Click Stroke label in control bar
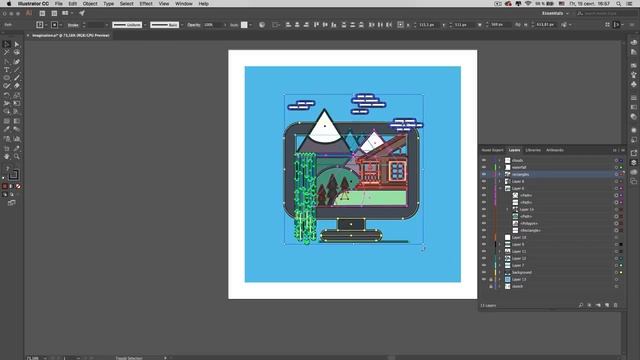Screen dimensions: 640x360 click(73, 25)
